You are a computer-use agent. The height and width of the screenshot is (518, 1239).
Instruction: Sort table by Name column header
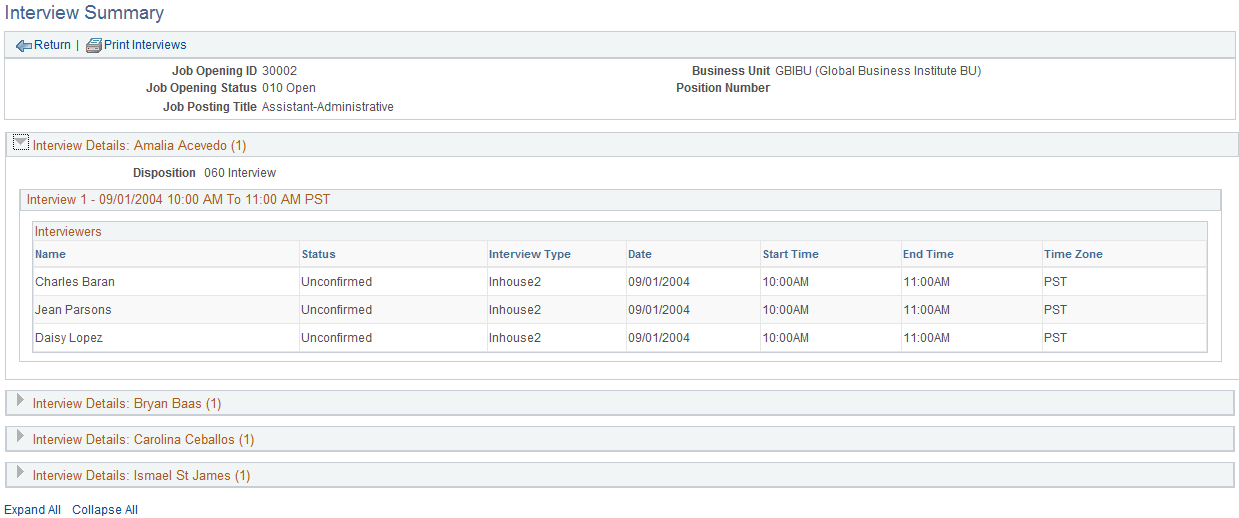point(50,254)
